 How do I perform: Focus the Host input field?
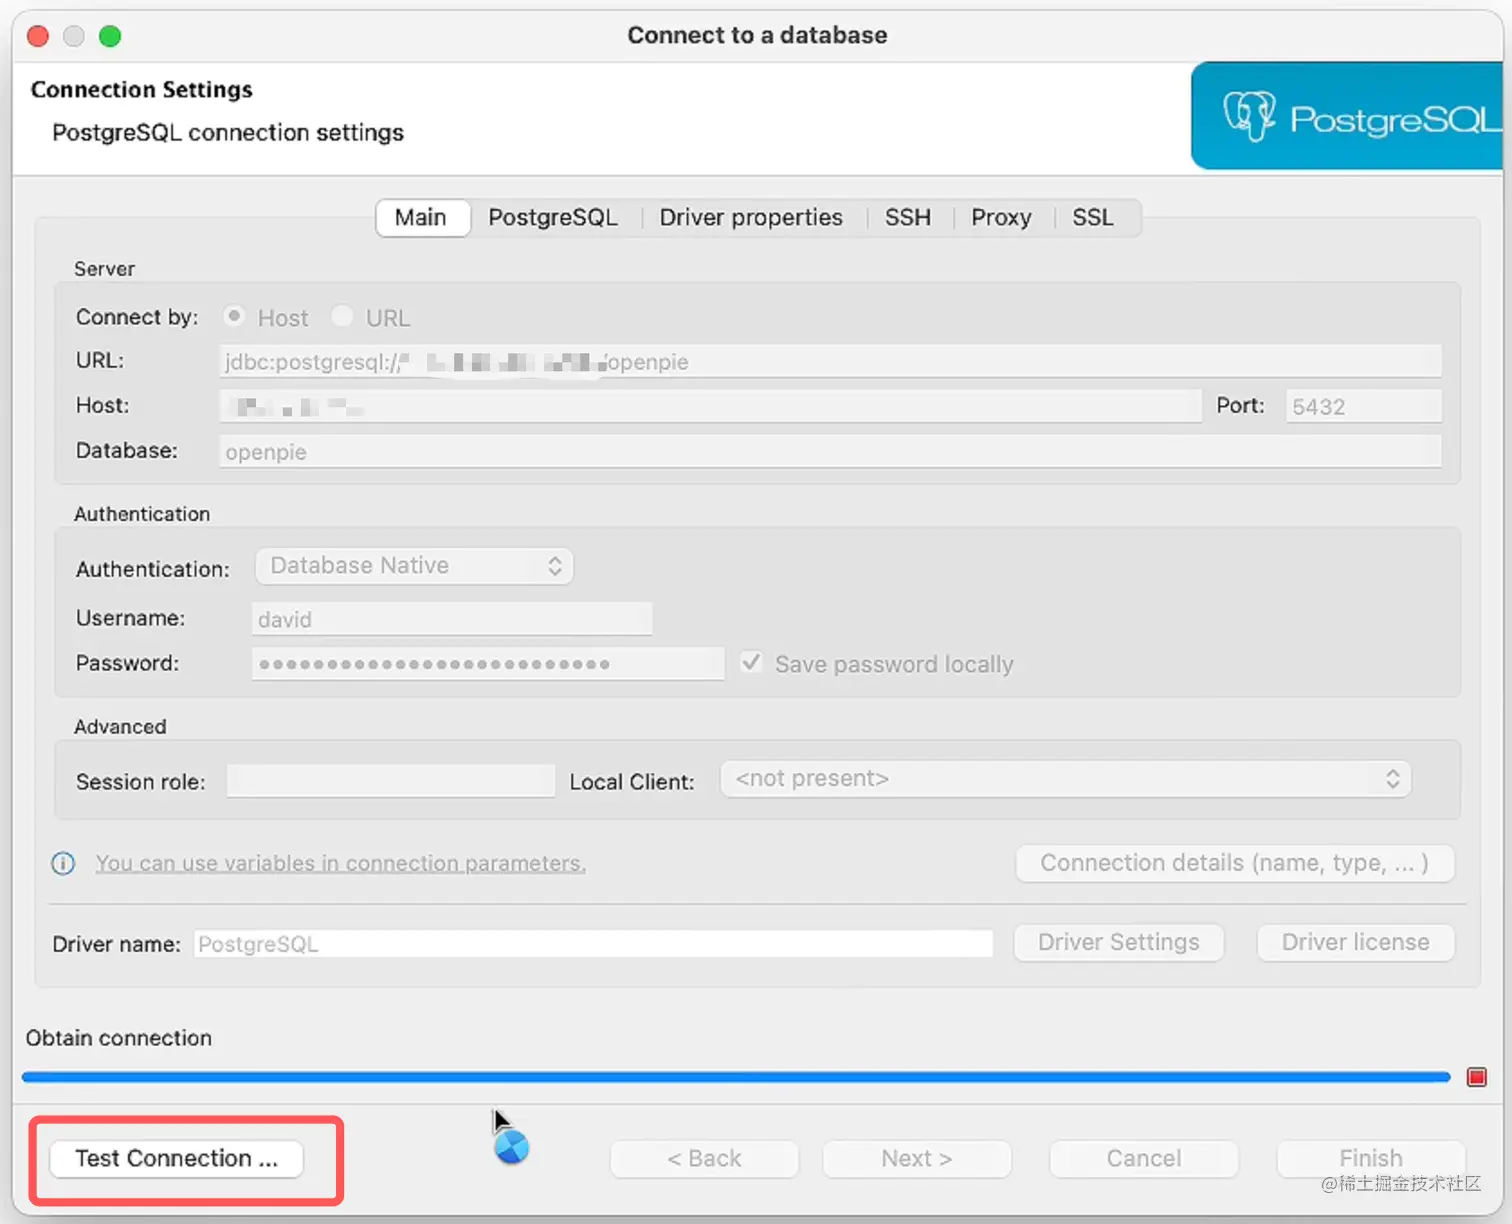(x=710, y=406)
